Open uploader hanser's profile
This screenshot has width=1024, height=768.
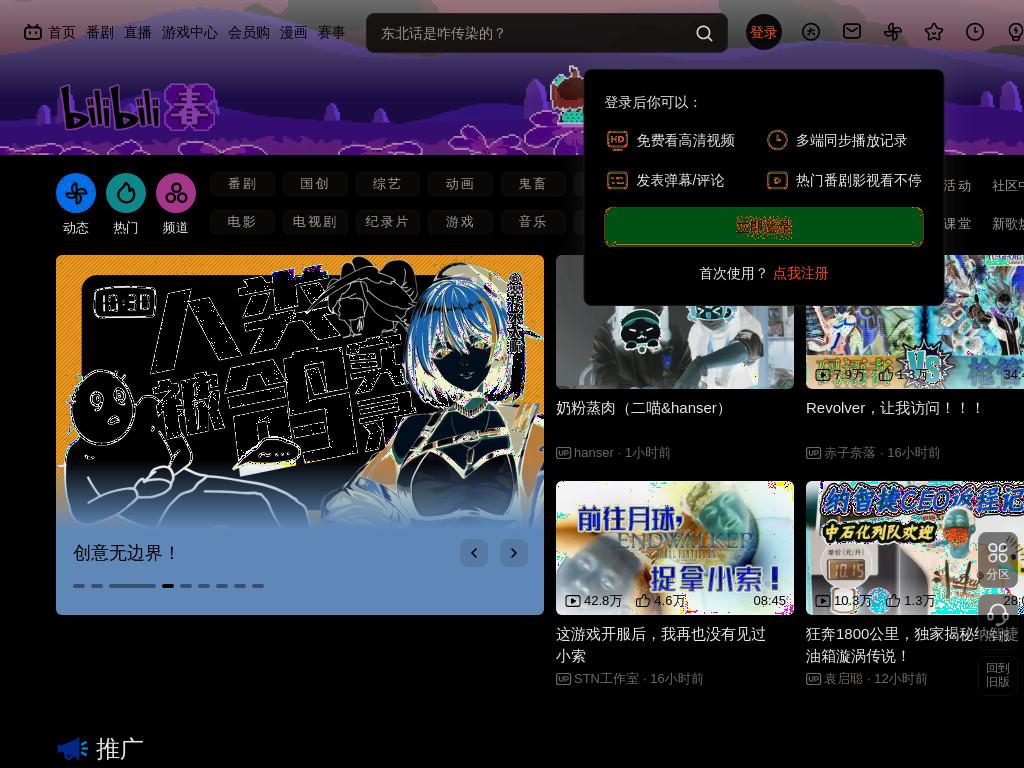[594, 453]
